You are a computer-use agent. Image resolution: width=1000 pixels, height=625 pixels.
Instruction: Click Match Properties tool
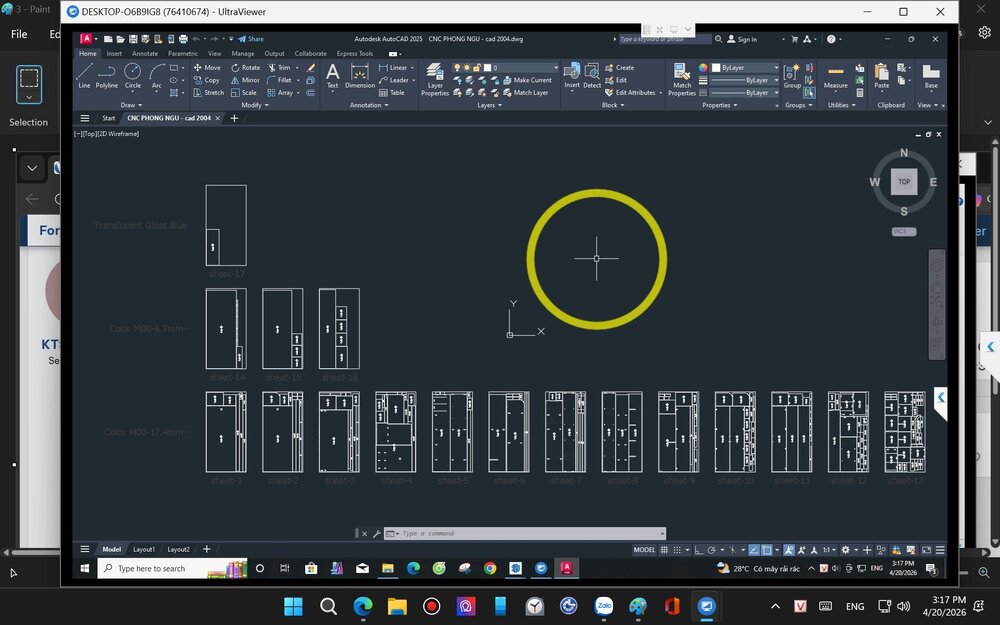(682, 79)
